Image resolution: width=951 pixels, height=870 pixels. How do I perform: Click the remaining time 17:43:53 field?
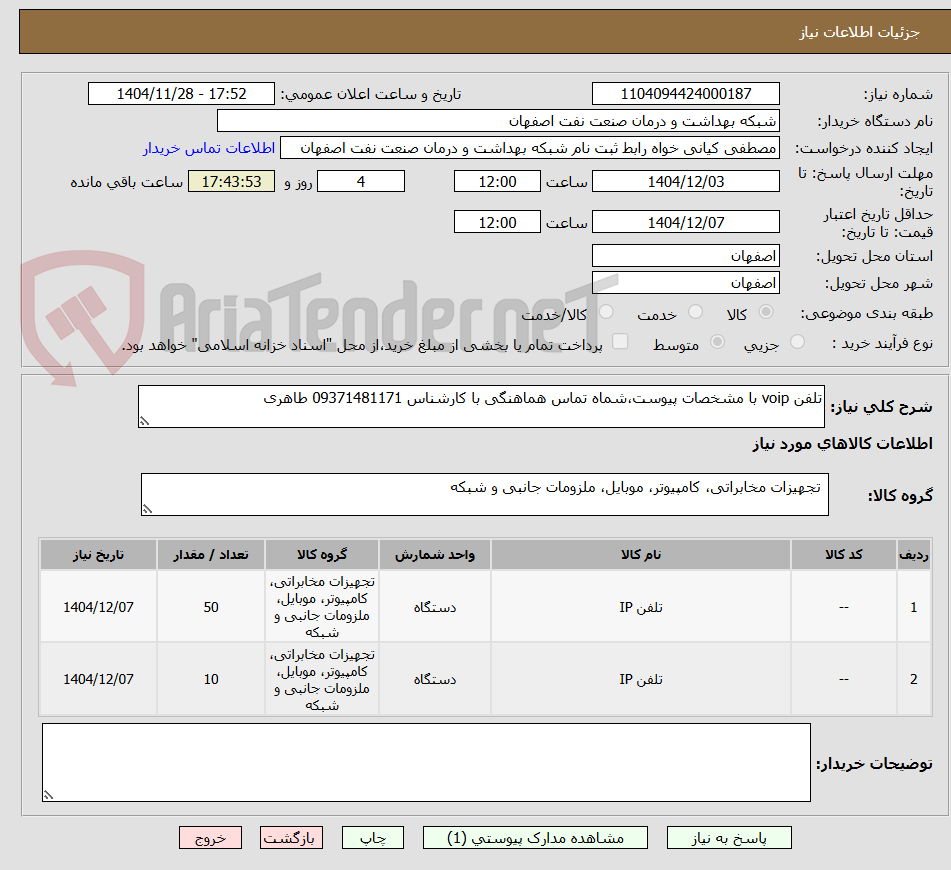coord(232,181)
